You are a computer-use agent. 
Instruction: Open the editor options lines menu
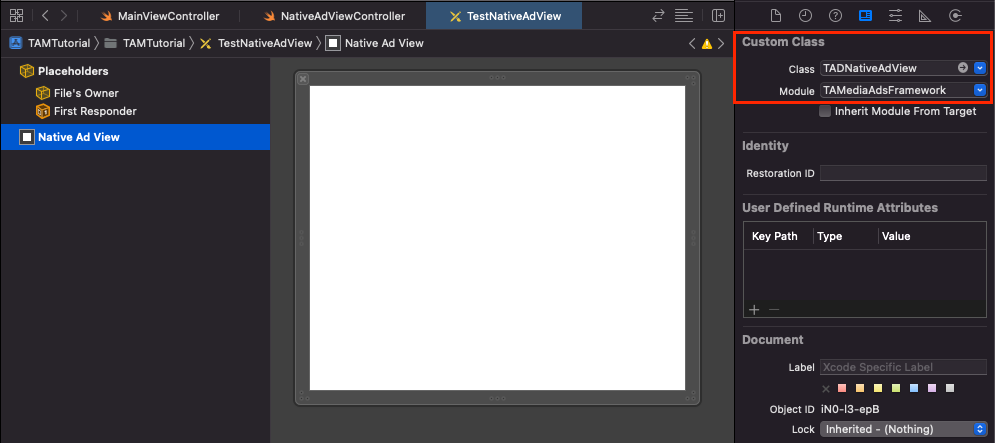[x=683, y=15]
